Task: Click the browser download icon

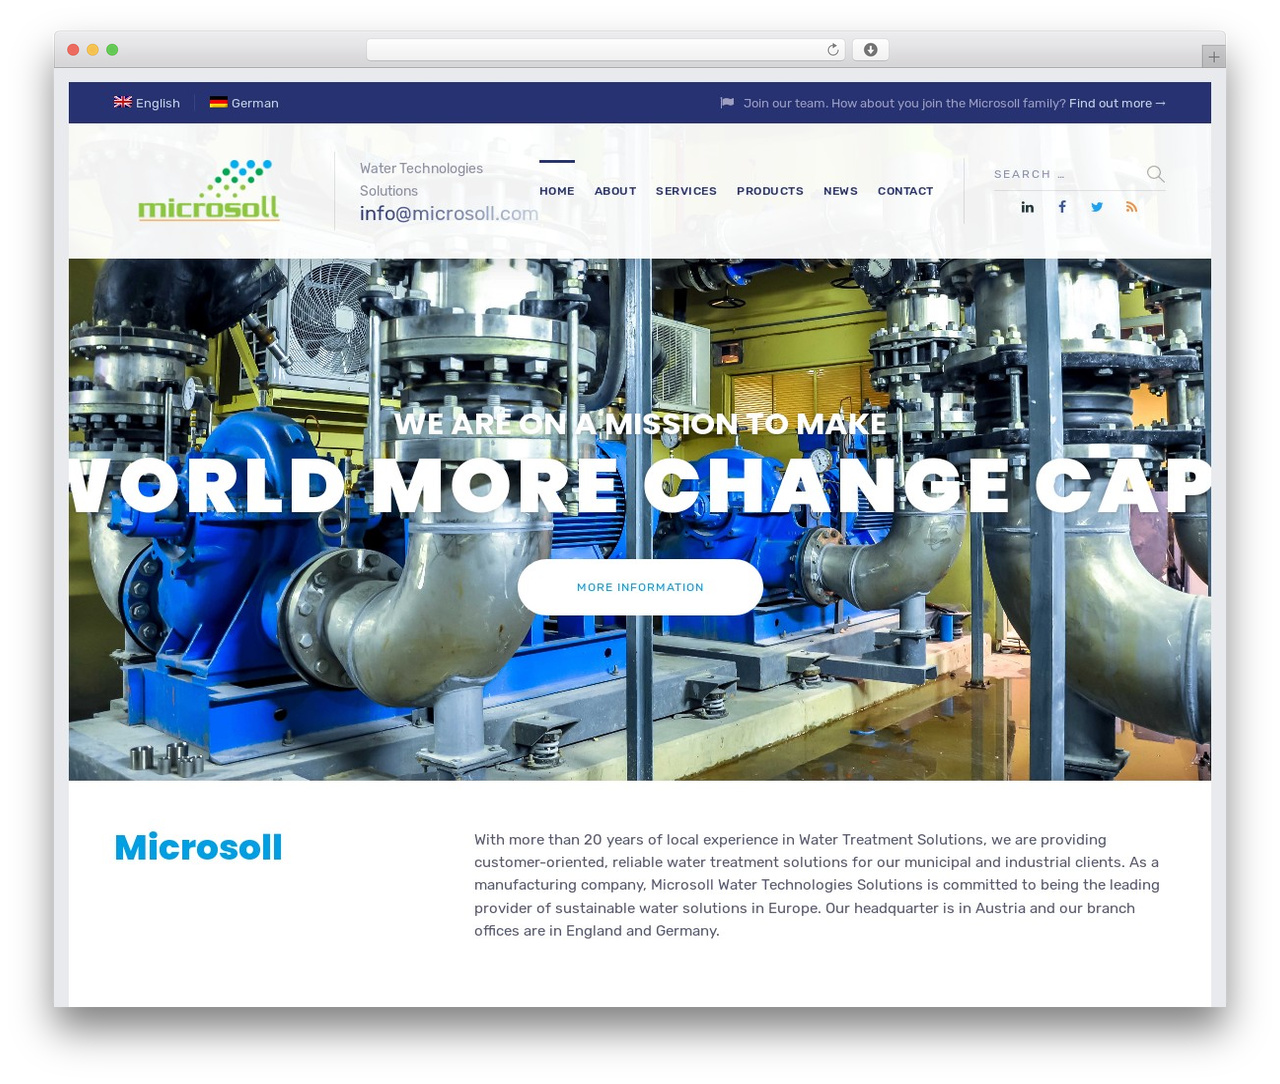Action: [x=870, y=50]
